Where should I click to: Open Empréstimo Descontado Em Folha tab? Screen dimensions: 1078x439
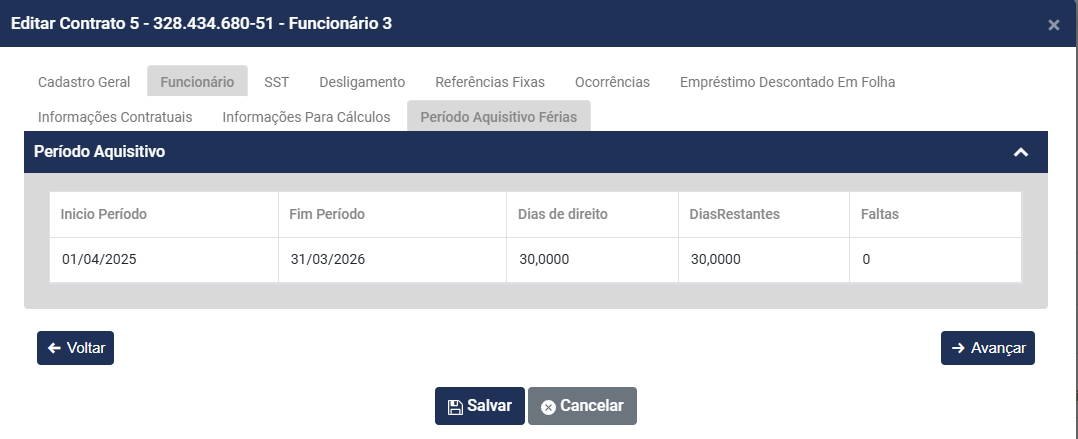(787, 82)
